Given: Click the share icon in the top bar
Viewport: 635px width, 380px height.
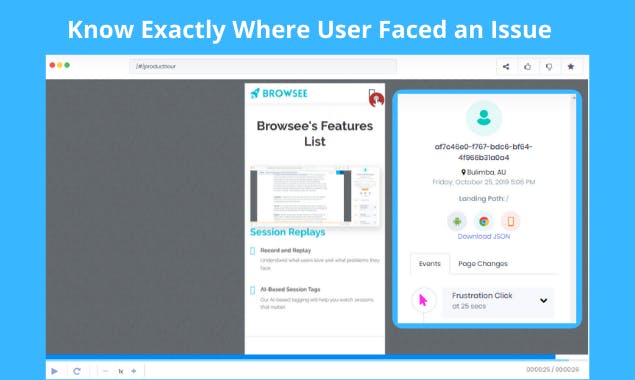Looking at the screenshot, I should tap(506, 67).
